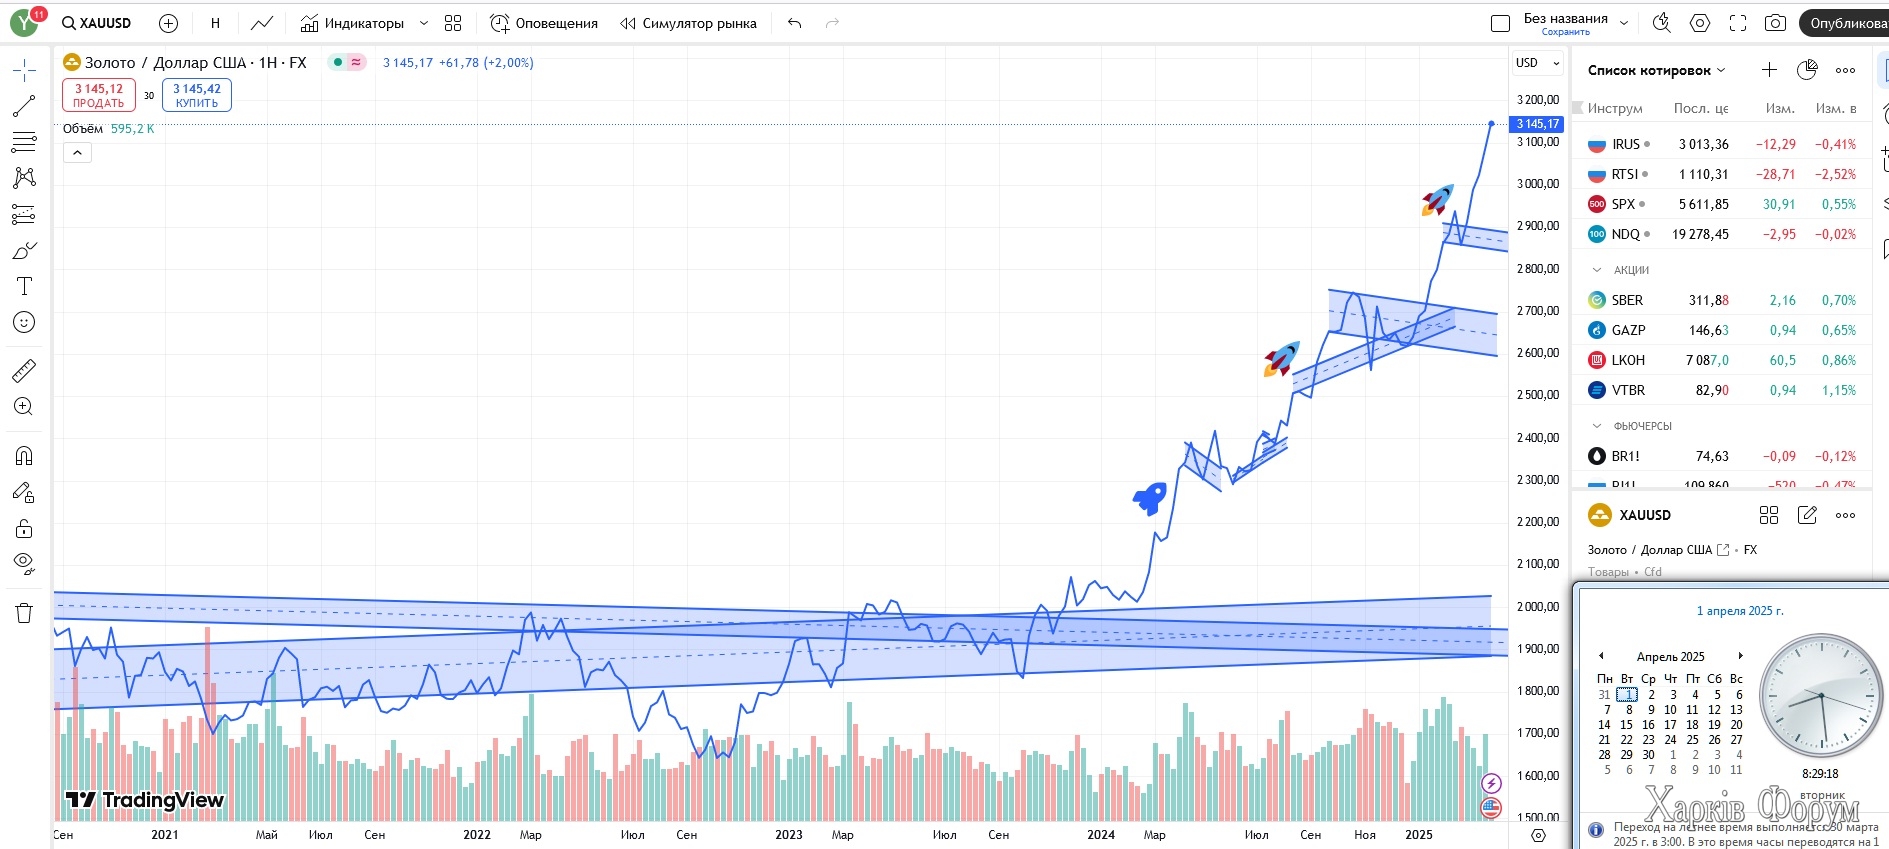Click the 3 145,42 КУПИТЬ button
Image resolution: width=1889 pixels, height=849 pixels.
point(197,95)
